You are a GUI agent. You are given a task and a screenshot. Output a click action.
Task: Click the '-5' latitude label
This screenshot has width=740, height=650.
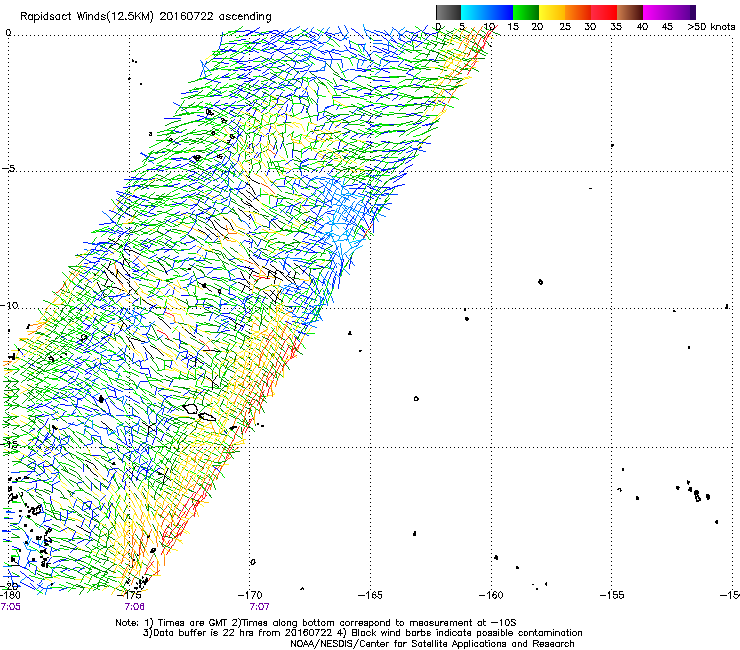click(x=9, y=169)
